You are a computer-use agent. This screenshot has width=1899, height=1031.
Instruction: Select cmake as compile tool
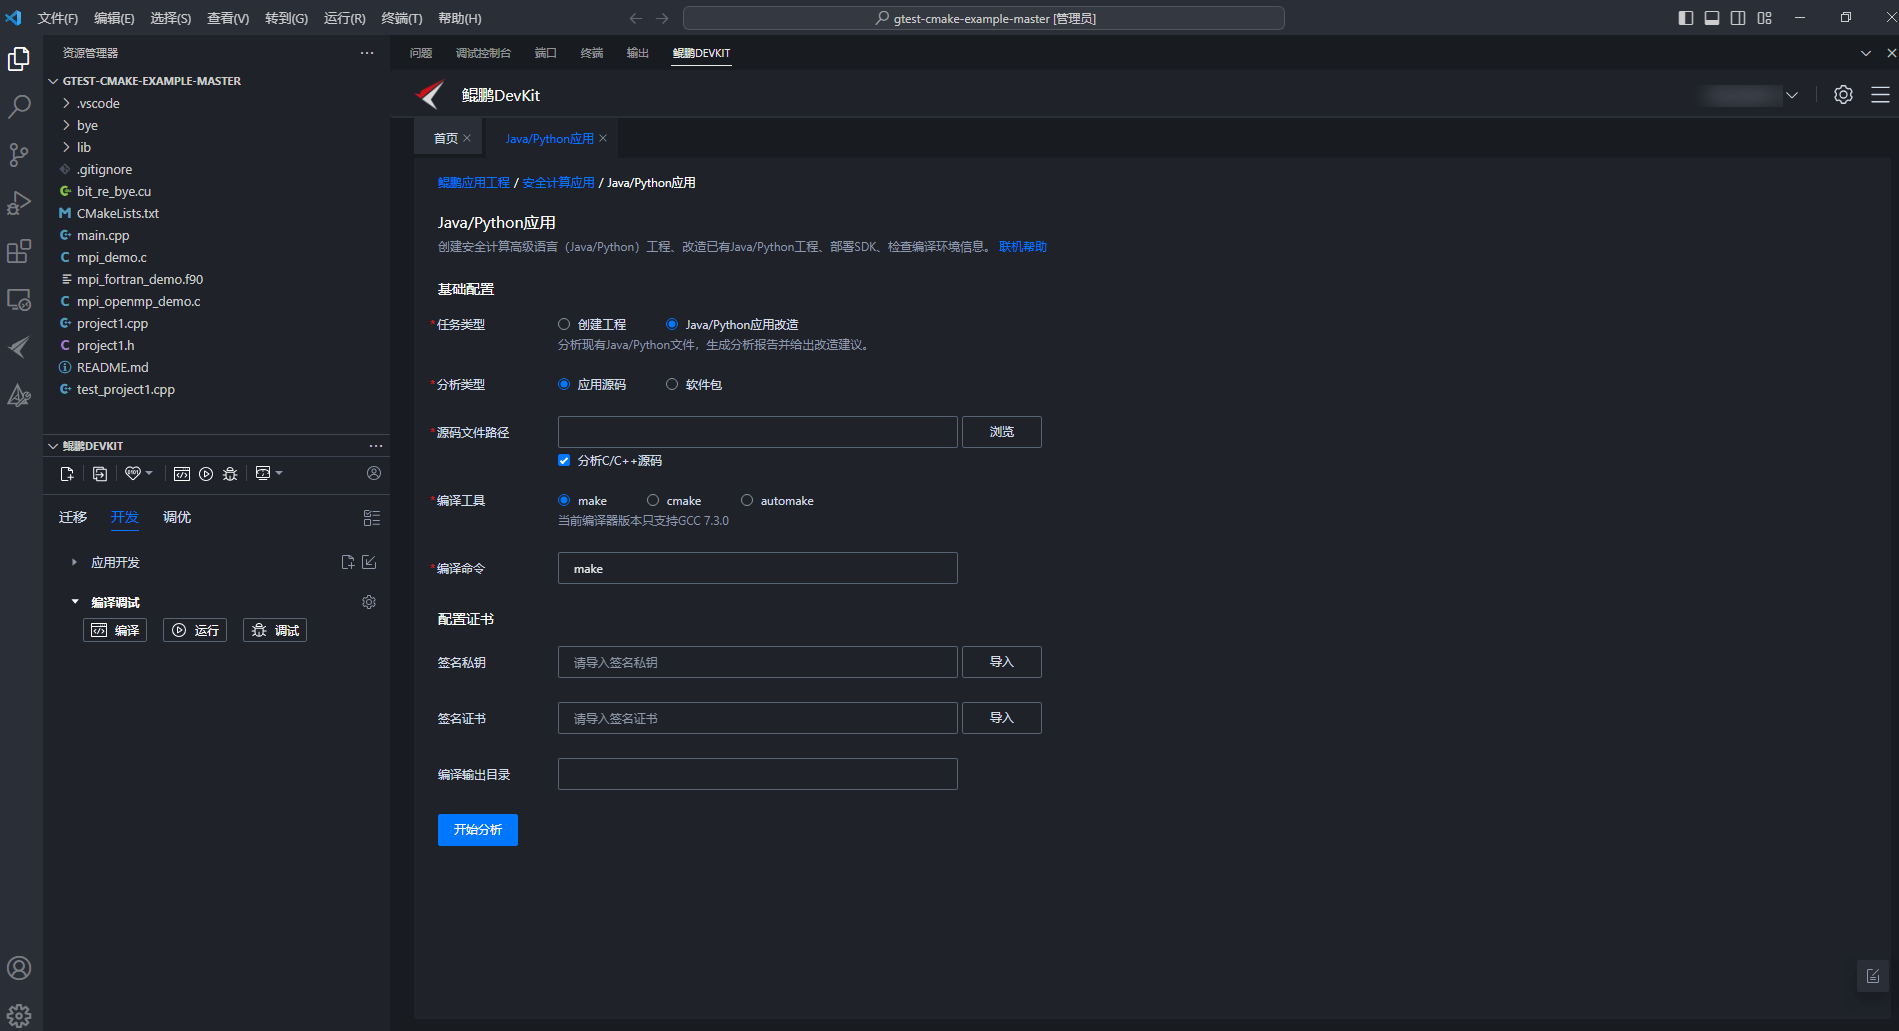pos(653,500)
